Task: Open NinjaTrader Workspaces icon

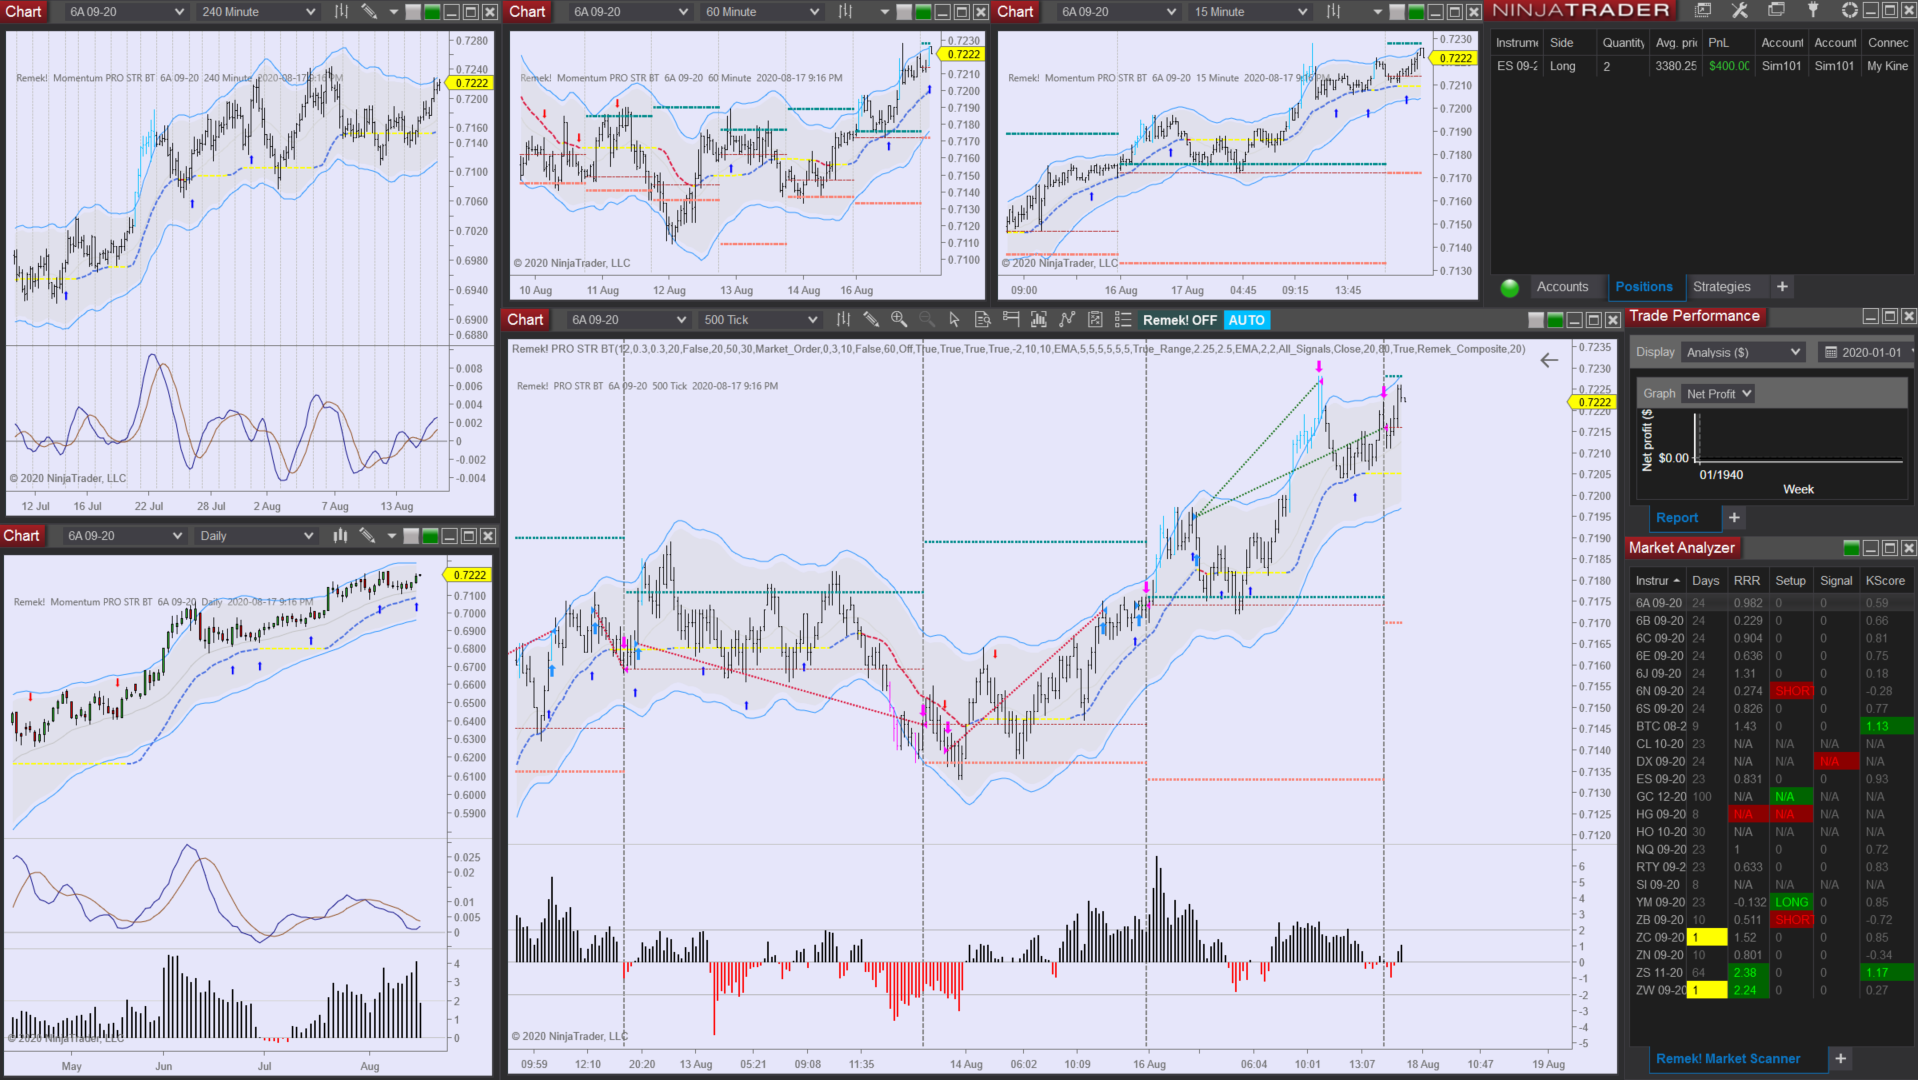Action: [1776, 10]
